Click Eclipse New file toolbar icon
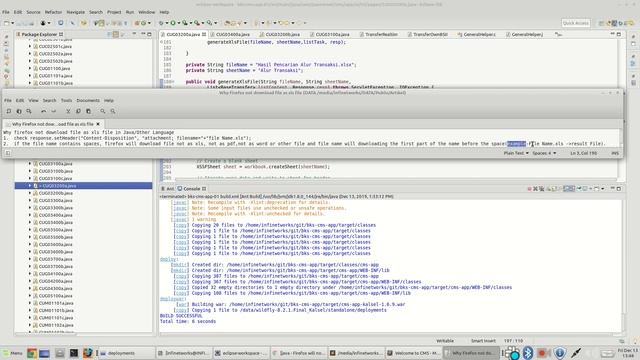The height and width of the screenshot is (360, 640). 7,23
